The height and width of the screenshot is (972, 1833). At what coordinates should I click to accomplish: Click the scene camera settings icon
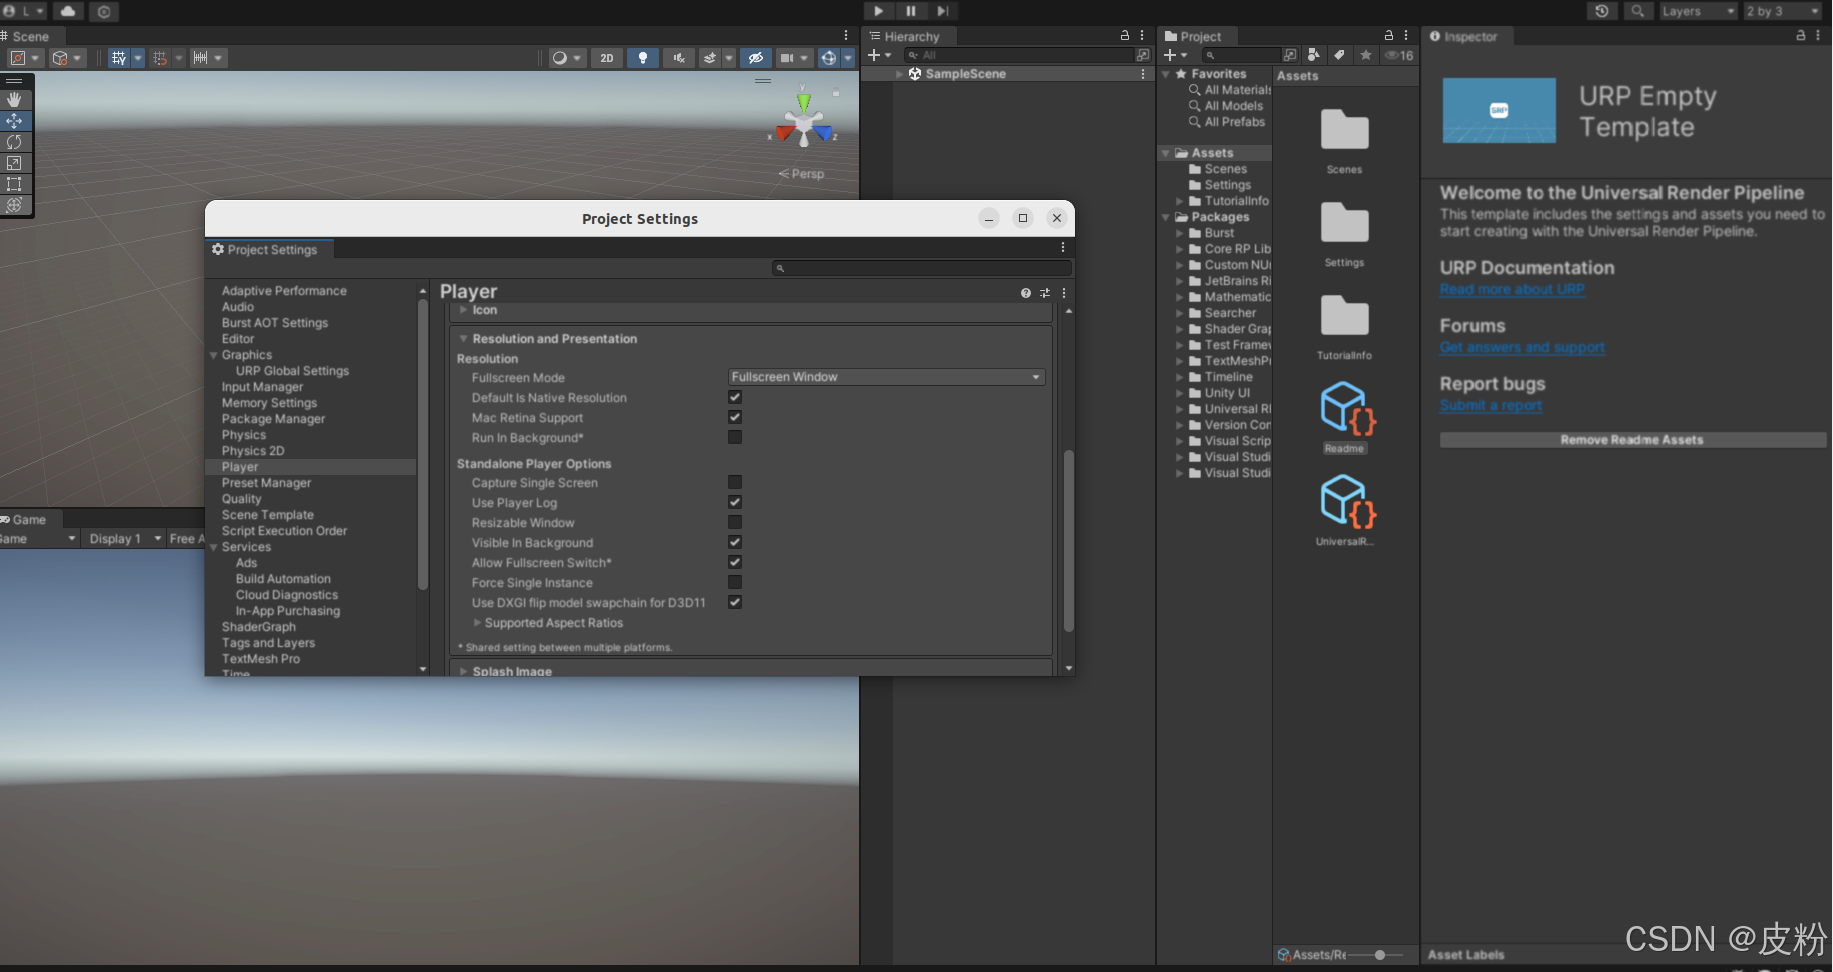[787, 58]
